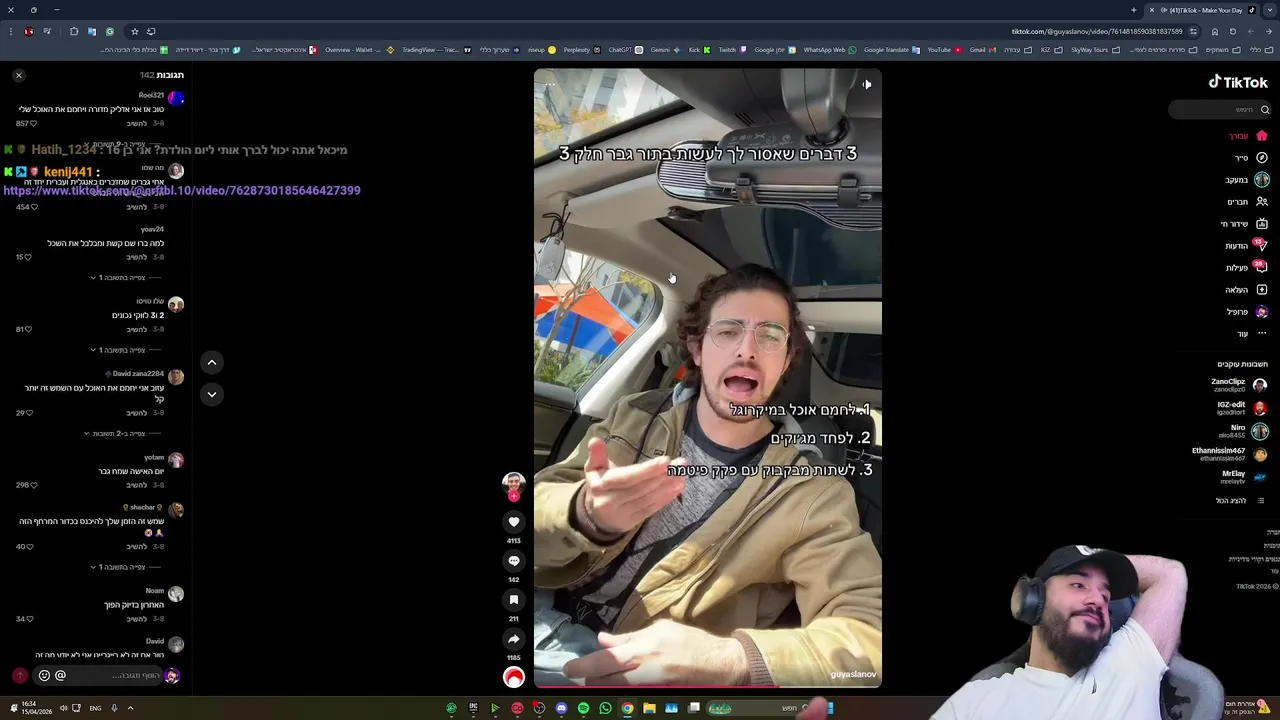Like the video with the heart icon
The height and width of the screenshot is (720, 1280).
[514, 522]
